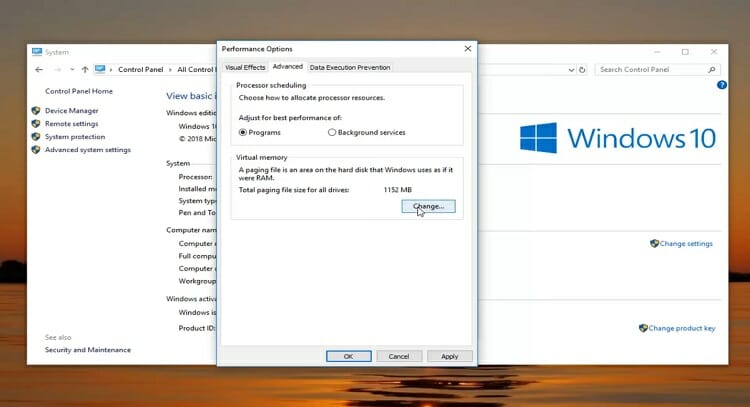Screen dimensions: 750x407
Task: Click the computer icon in address bar
Action: (x=100, y=69)
